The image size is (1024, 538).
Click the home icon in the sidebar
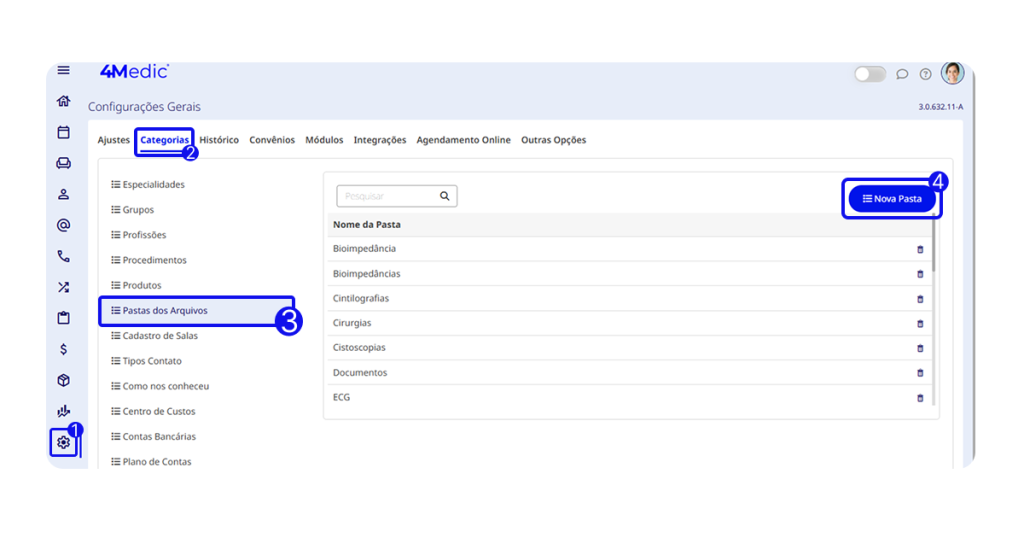click(x=64, y=101)
